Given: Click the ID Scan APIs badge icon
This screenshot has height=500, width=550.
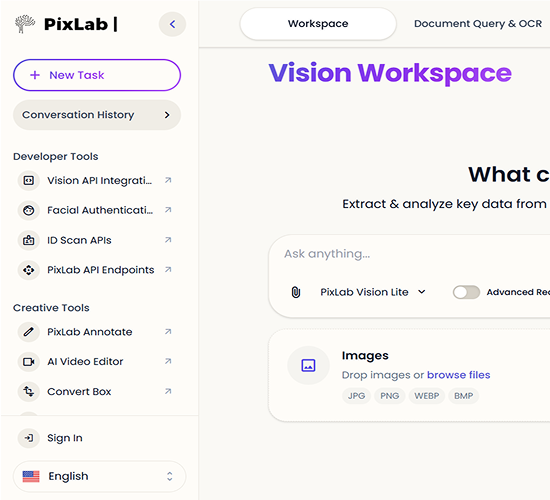Looking at the screenshot, I should (28, 240).
